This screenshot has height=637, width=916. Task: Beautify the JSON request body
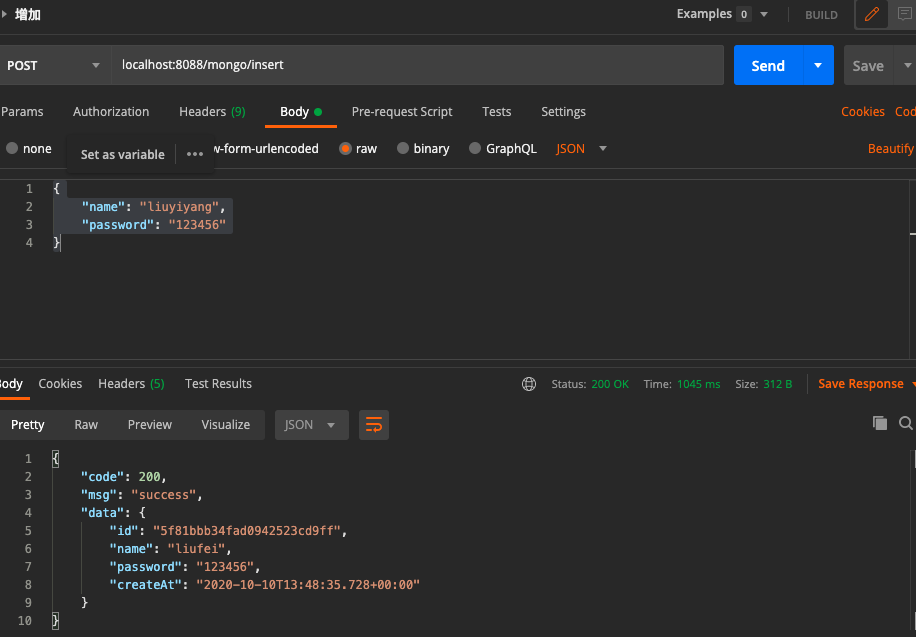890,148
